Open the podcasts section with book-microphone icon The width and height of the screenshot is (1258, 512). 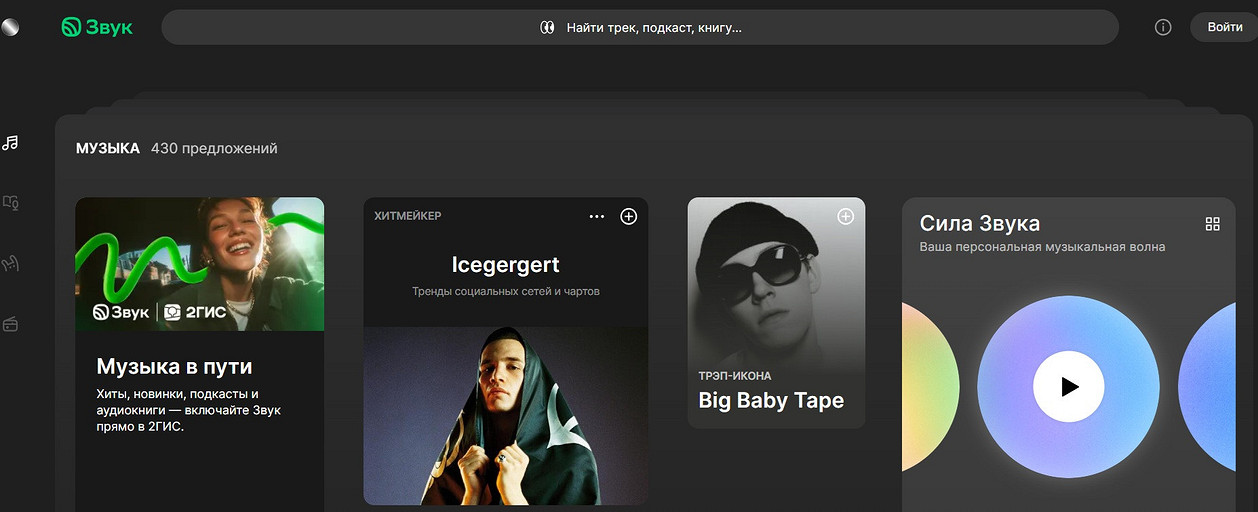(11, 203)
